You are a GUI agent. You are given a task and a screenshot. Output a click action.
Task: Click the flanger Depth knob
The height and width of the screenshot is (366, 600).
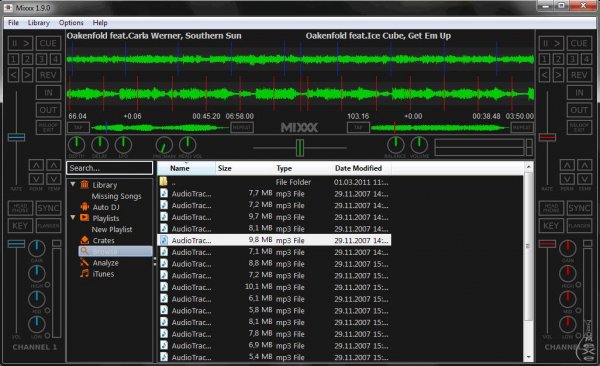coord(77,145)
